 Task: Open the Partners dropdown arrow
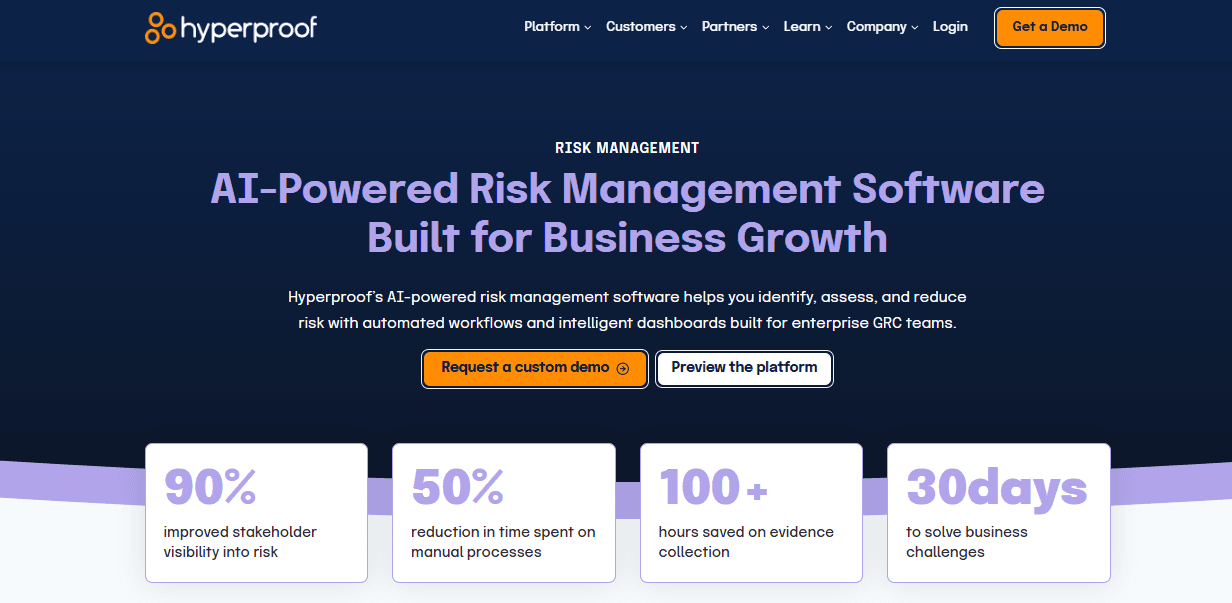[x=766, y=28]
